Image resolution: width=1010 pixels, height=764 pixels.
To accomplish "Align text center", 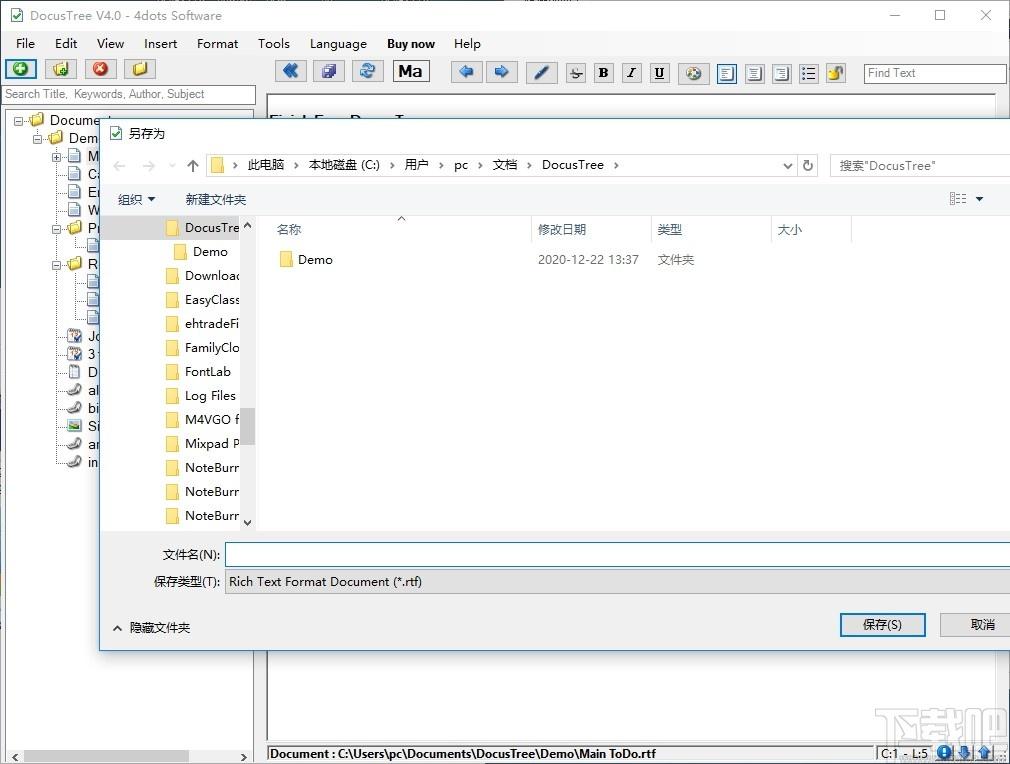I will pyautogui.click(x=754, y=73).
